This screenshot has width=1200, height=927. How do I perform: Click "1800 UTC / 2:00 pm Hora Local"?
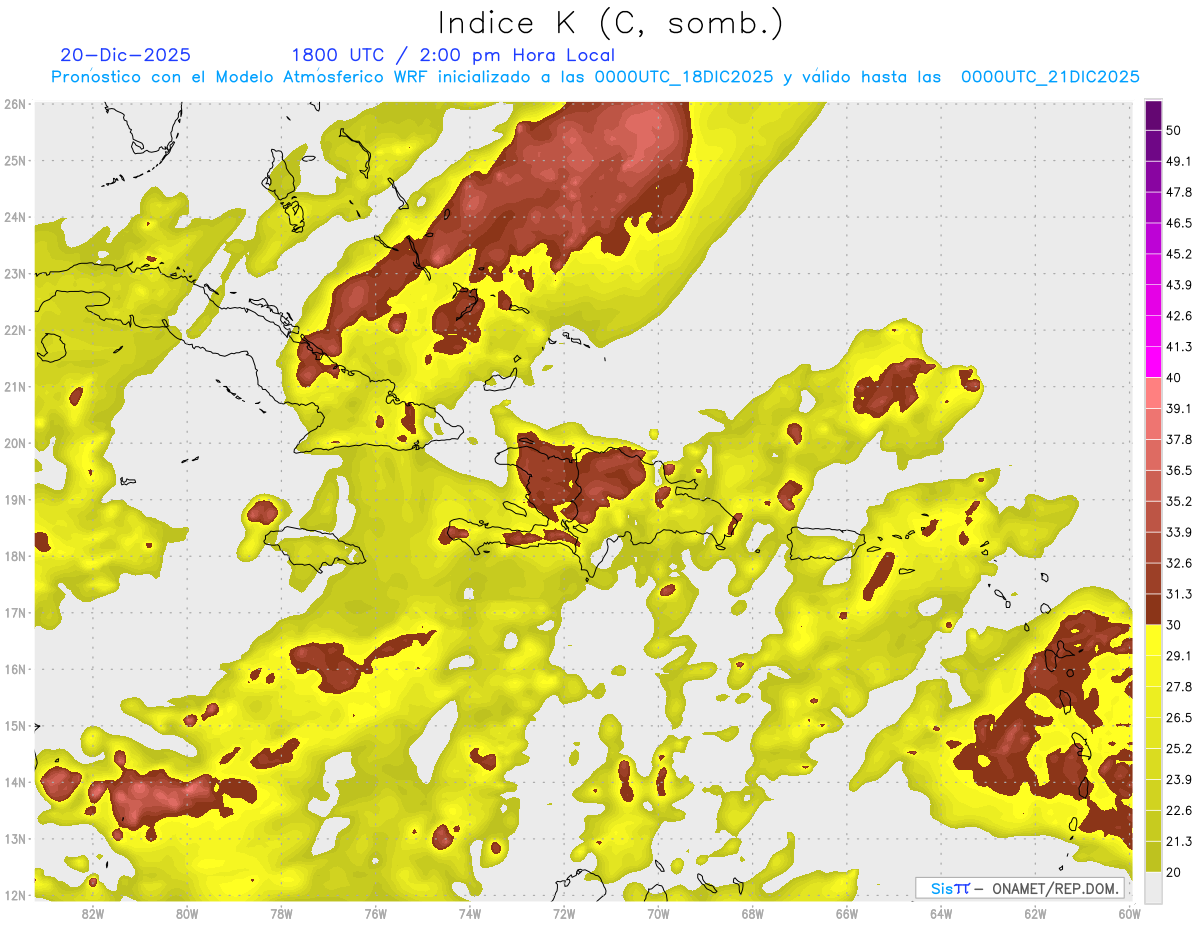[453, 55]
